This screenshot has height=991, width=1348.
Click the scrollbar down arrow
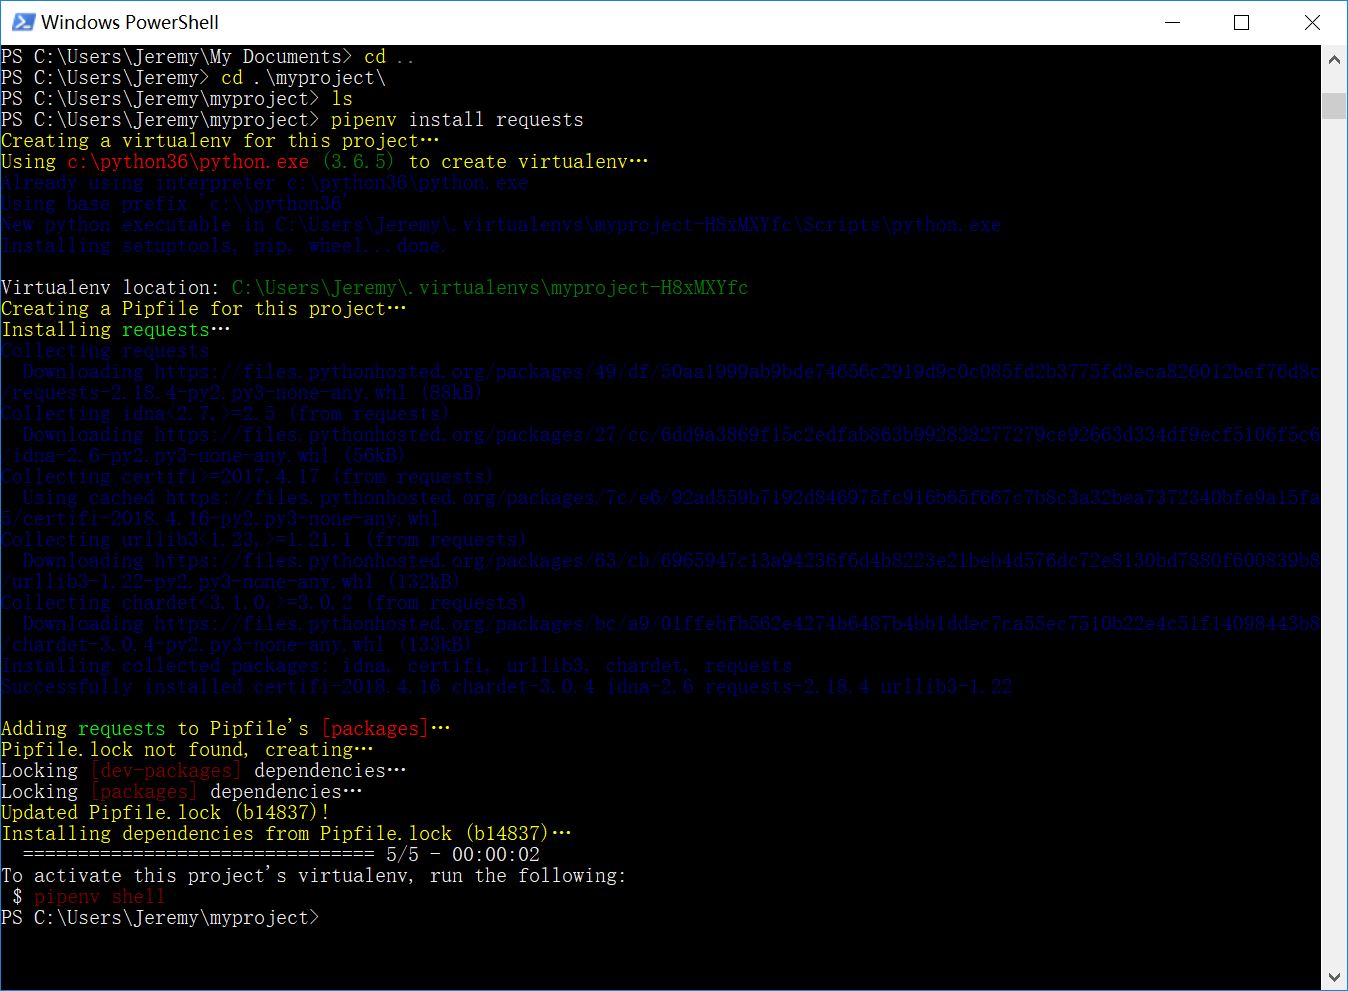[x=1334, y=977]
